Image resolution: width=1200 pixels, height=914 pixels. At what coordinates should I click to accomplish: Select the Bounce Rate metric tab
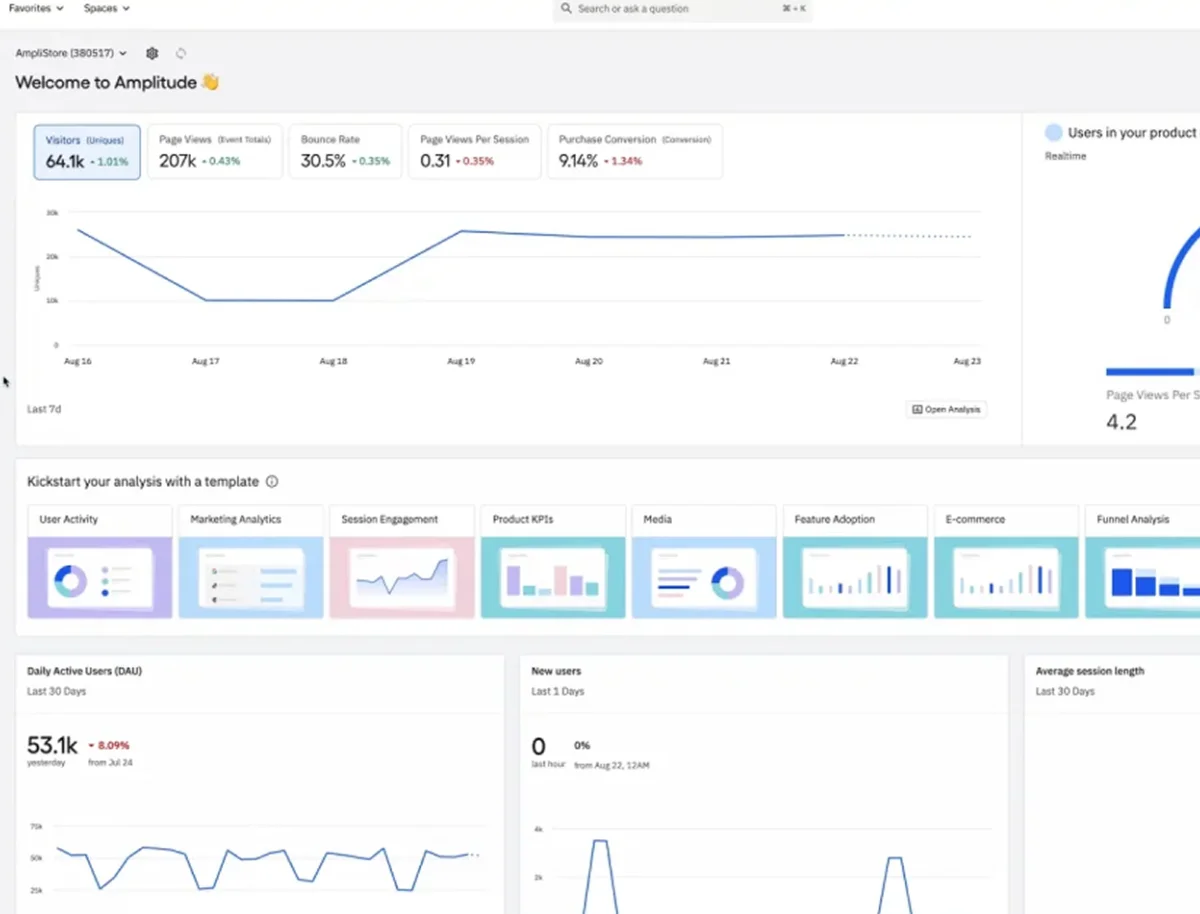coord(346,152)
